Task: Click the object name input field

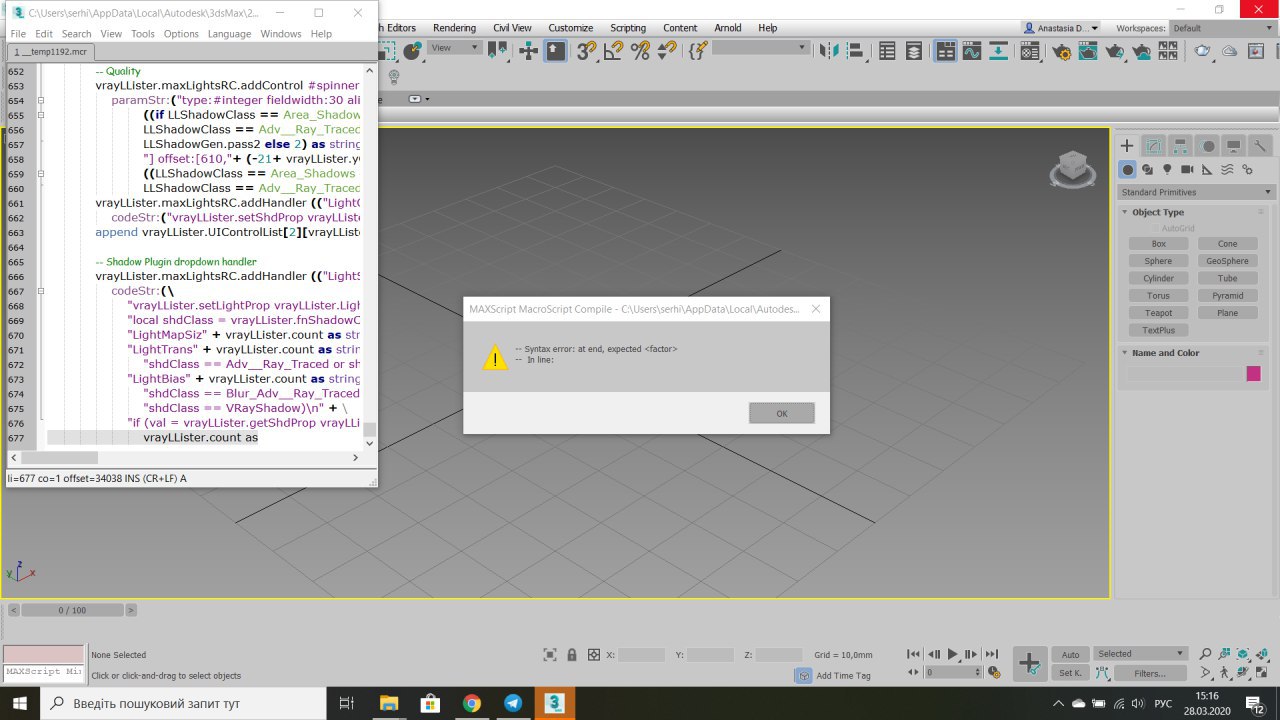Action: point(1183,374)
